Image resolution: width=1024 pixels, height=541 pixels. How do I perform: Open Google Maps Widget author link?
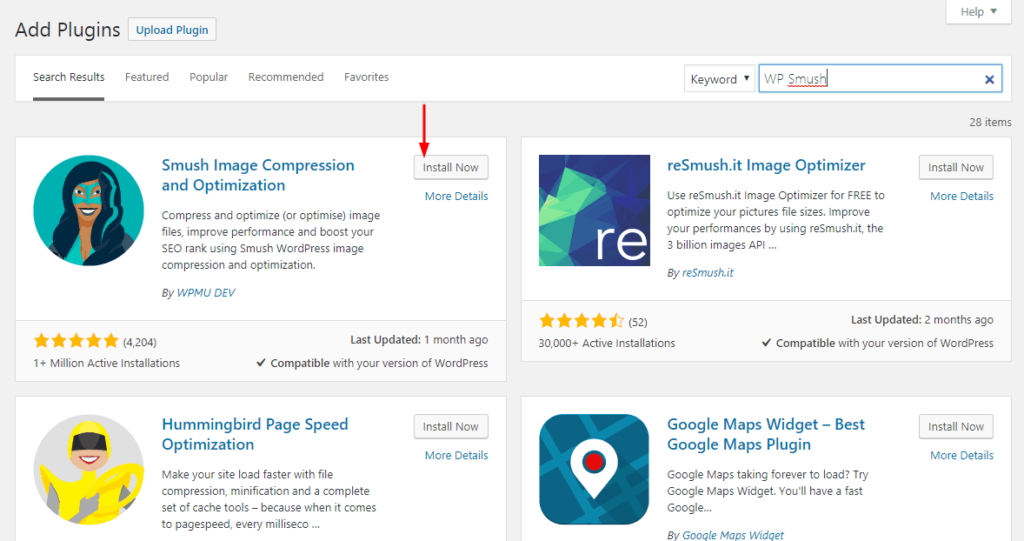[733, 535]
